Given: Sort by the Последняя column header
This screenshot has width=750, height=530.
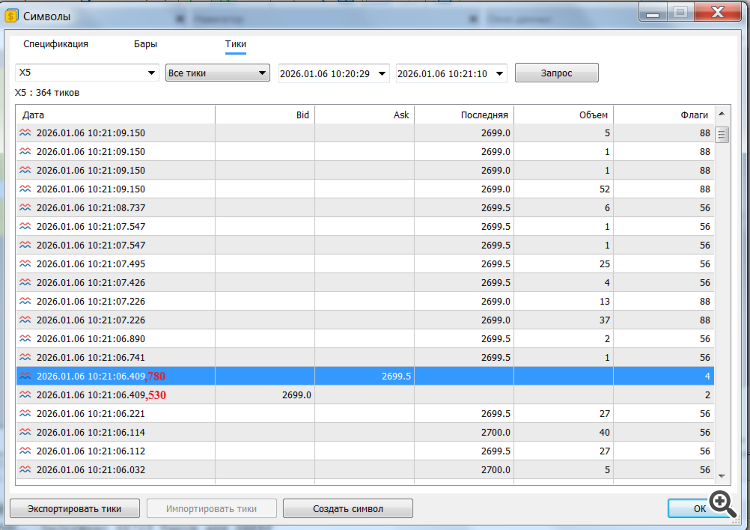Looking at the screenshot, I should [x=464, y=115].
